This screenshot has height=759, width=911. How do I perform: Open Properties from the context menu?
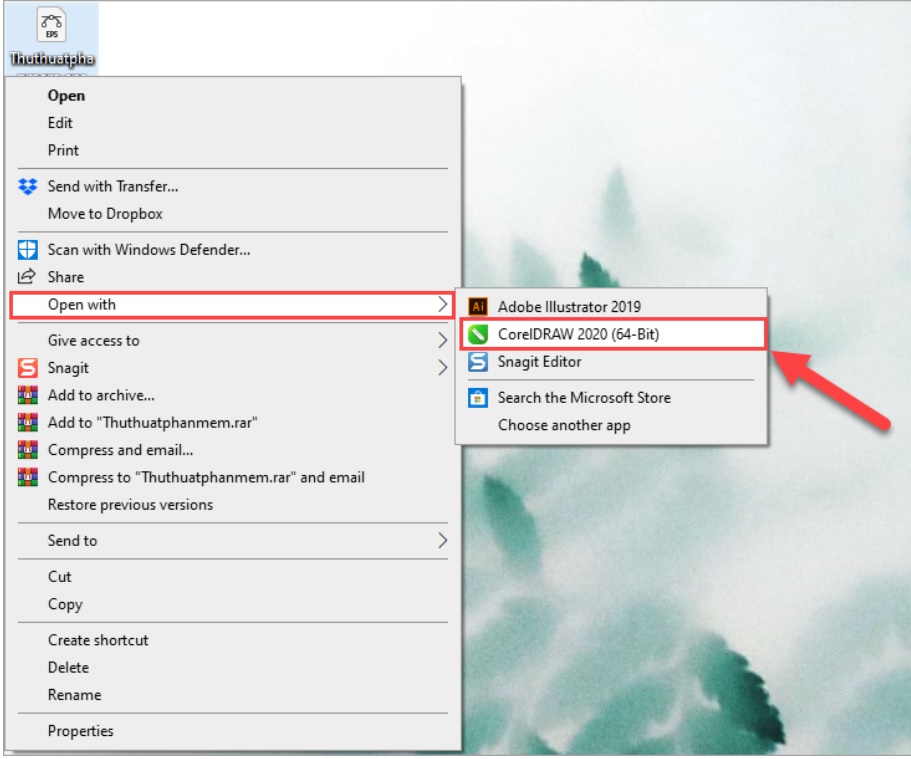tap(233, 731)
